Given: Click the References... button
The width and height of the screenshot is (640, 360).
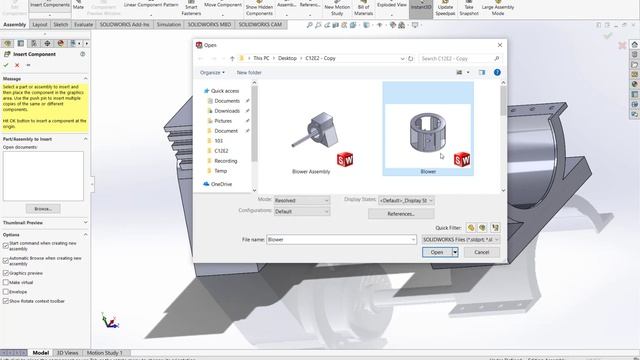Looking at the screenshot, I should pyautogui.click(x=401, y=214).
